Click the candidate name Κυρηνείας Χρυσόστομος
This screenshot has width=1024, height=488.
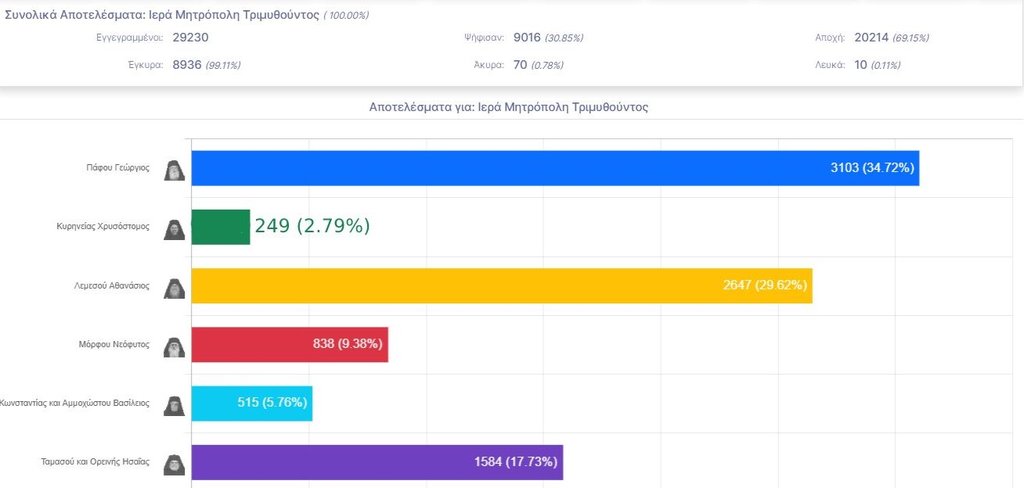click(103, 227)
